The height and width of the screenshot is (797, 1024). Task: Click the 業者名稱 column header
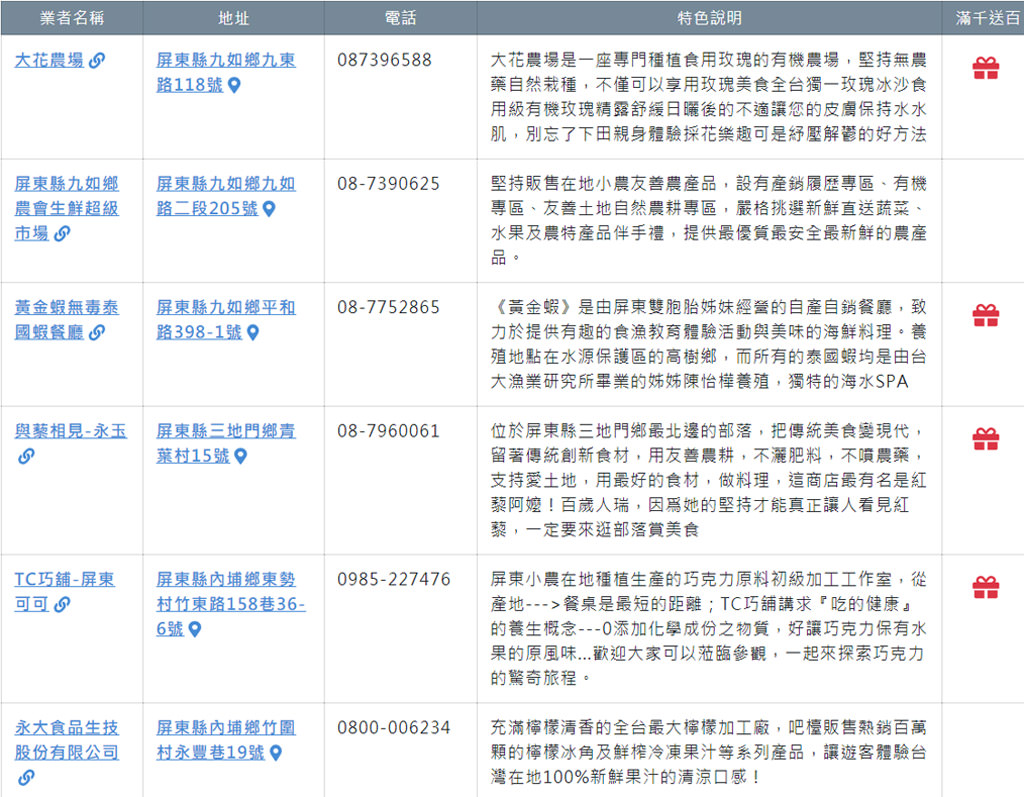71,18
